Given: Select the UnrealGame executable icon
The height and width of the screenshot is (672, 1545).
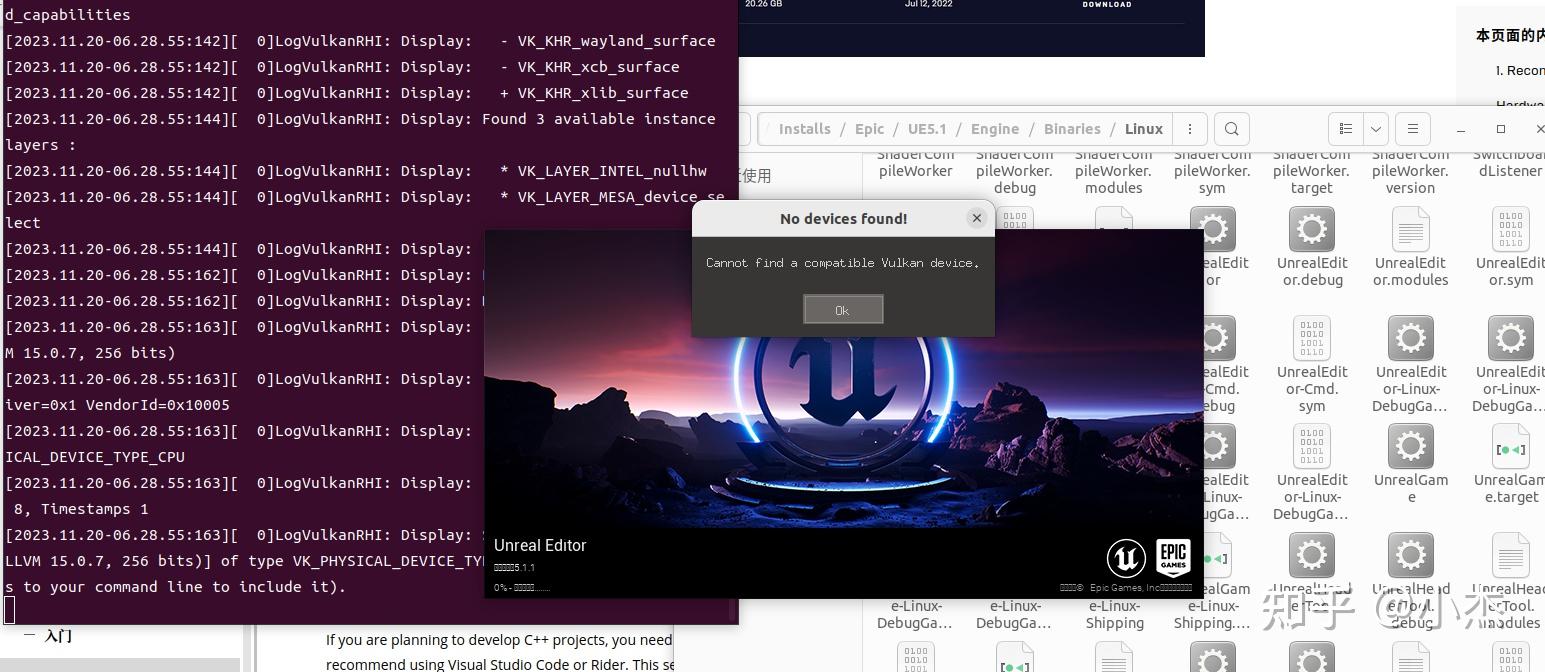Looking at the screenshot, I should [x=1410, y=446].
